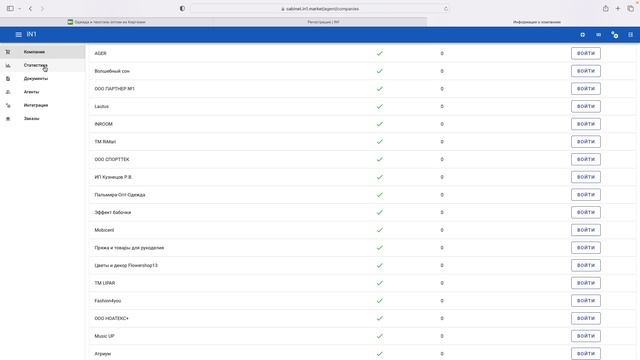Click ВОЙТИ in the Волшебный сон row

tap(586, 71)
